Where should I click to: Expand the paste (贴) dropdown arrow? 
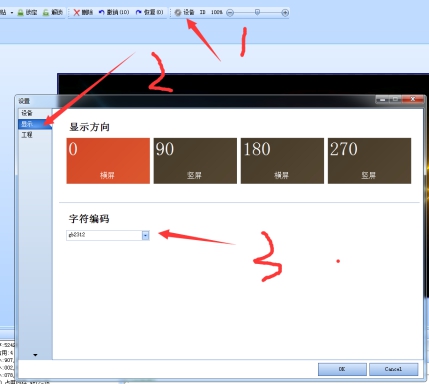pos(12,13)
